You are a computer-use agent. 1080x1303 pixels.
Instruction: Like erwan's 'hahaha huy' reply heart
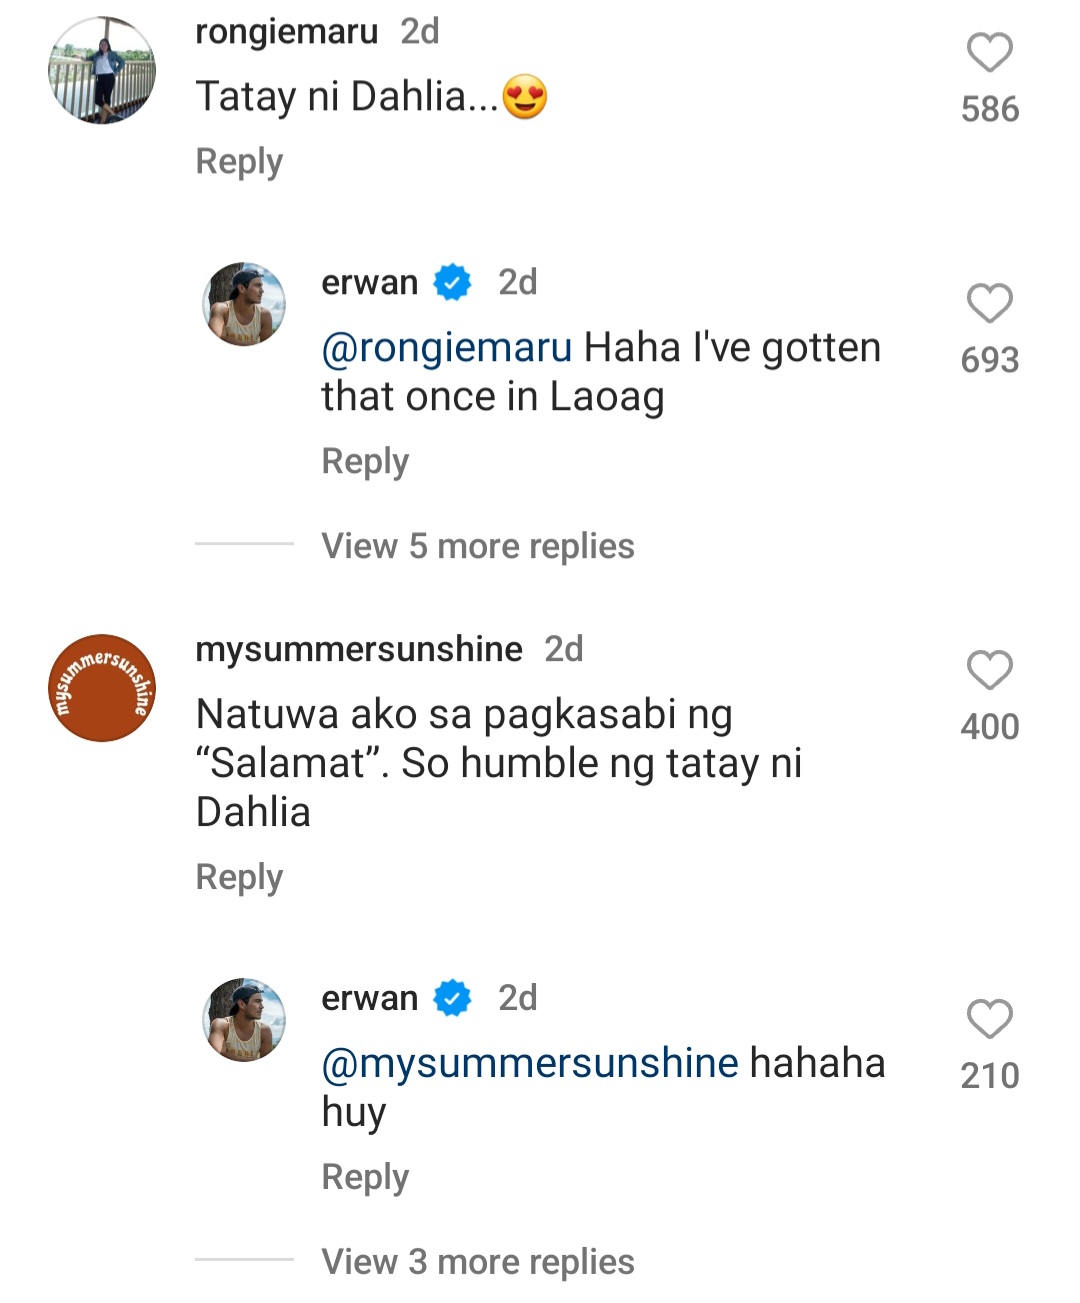tap(989, 1020)
